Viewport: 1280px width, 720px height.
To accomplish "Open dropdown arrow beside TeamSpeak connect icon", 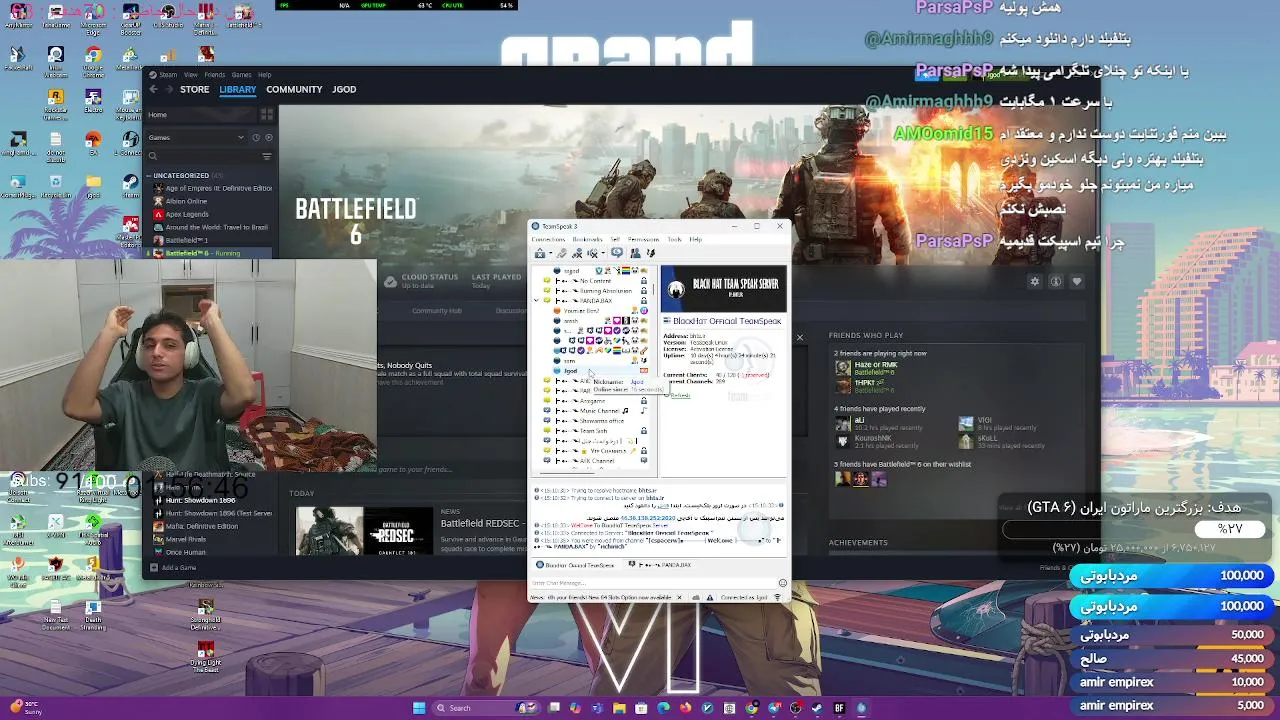I will (x=551, y=253).
